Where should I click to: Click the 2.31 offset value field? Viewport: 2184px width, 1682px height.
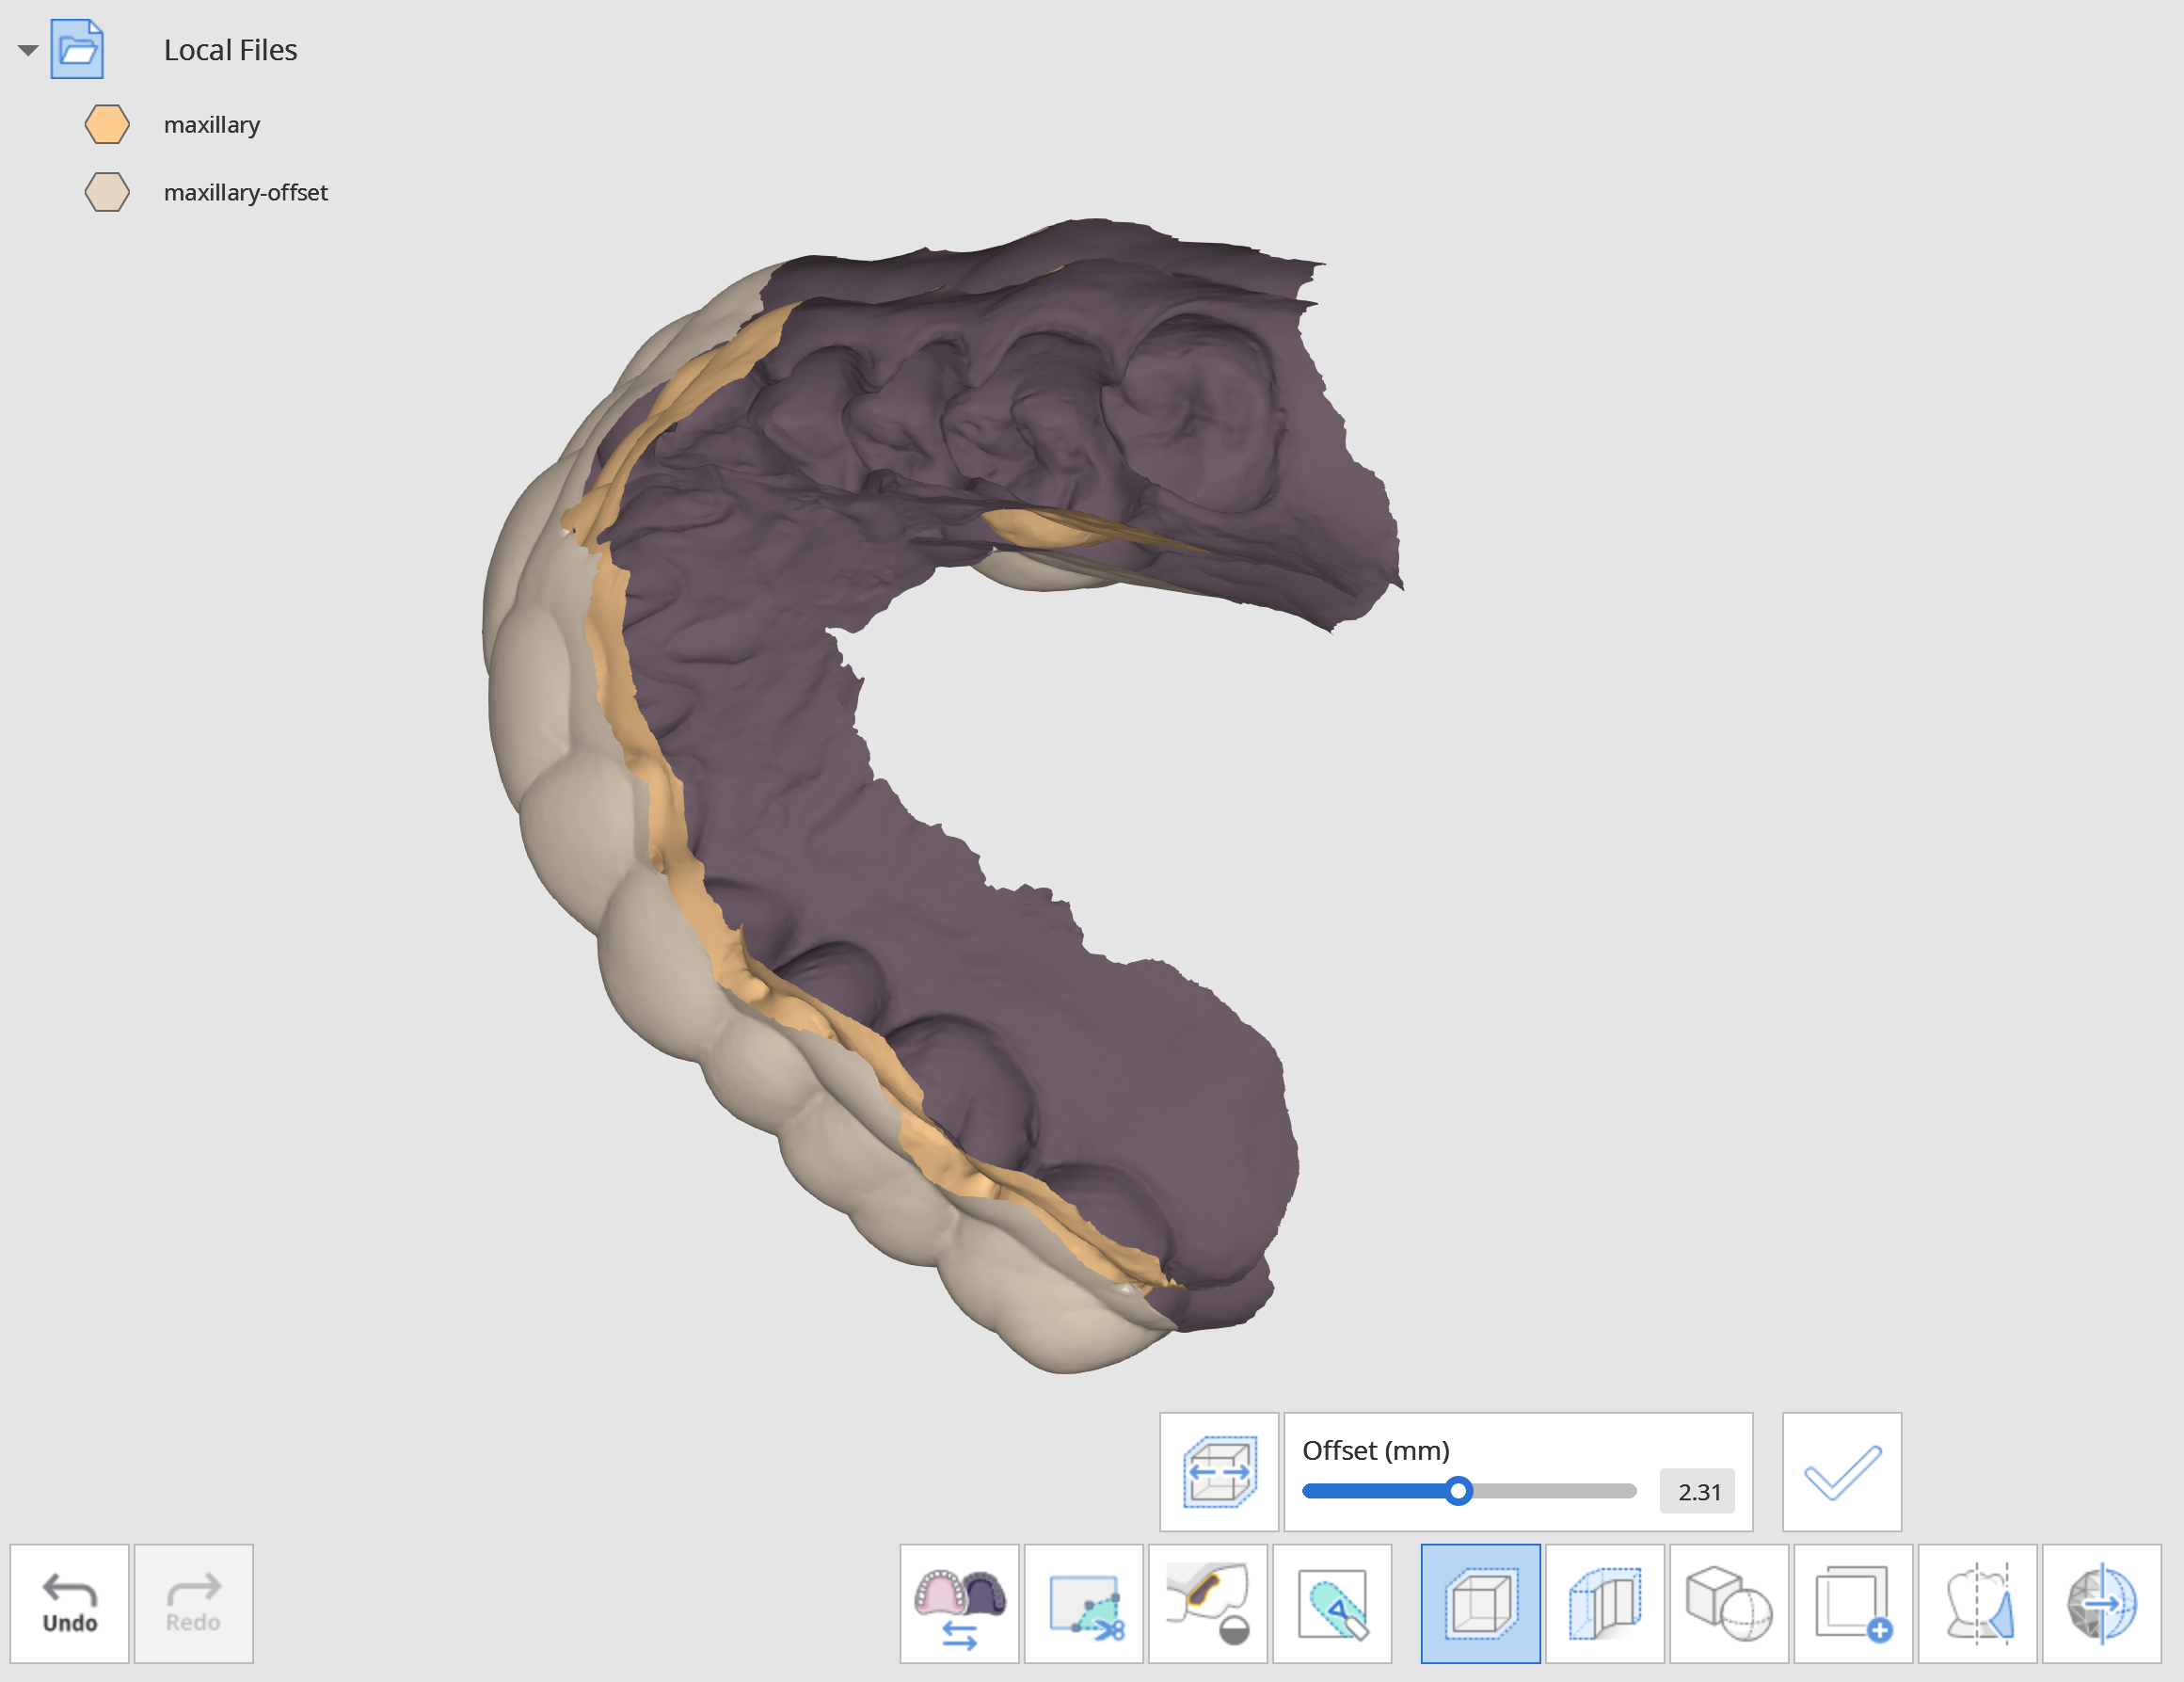coord(1697,1491)
